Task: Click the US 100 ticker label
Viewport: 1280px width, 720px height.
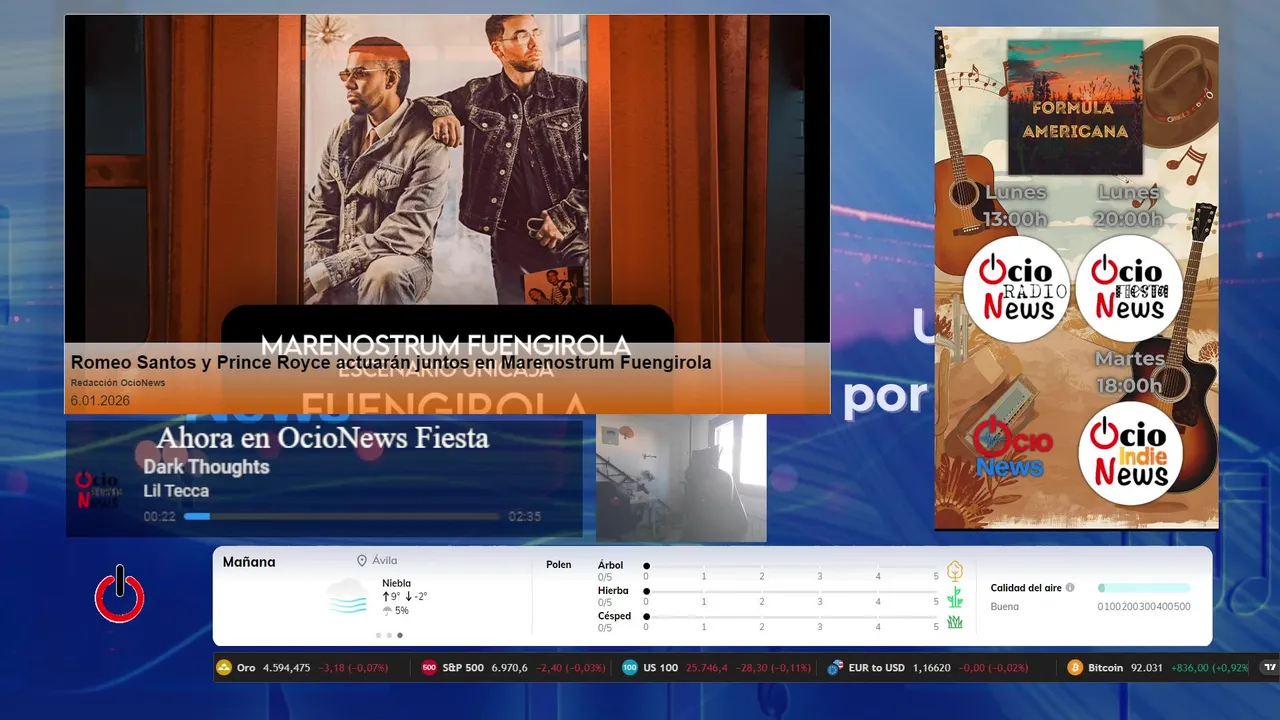Action: point(661,667)
